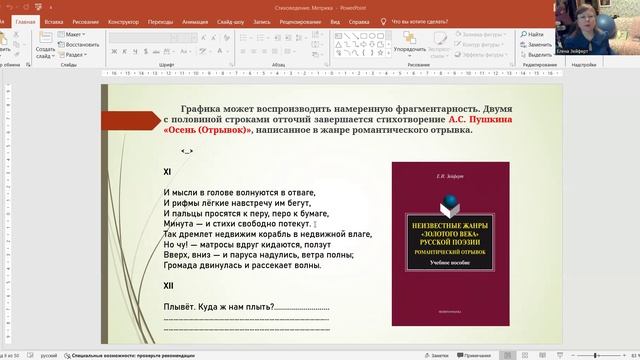Select the right arrow shape in the gallery

coord(364,44)
